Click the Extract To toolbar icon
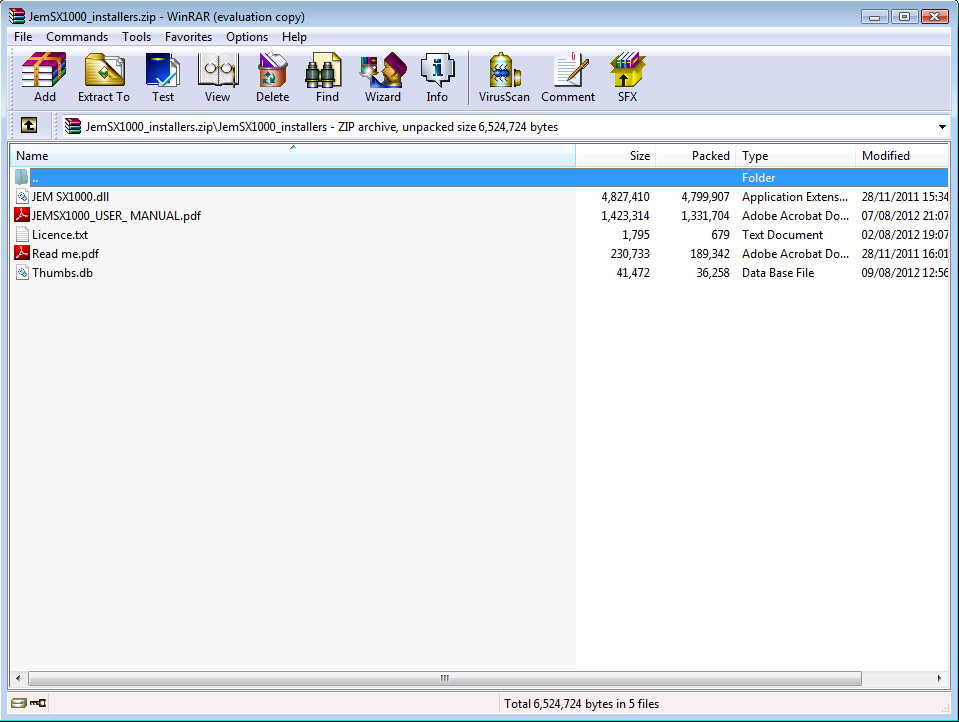 (x=104, y=77)
